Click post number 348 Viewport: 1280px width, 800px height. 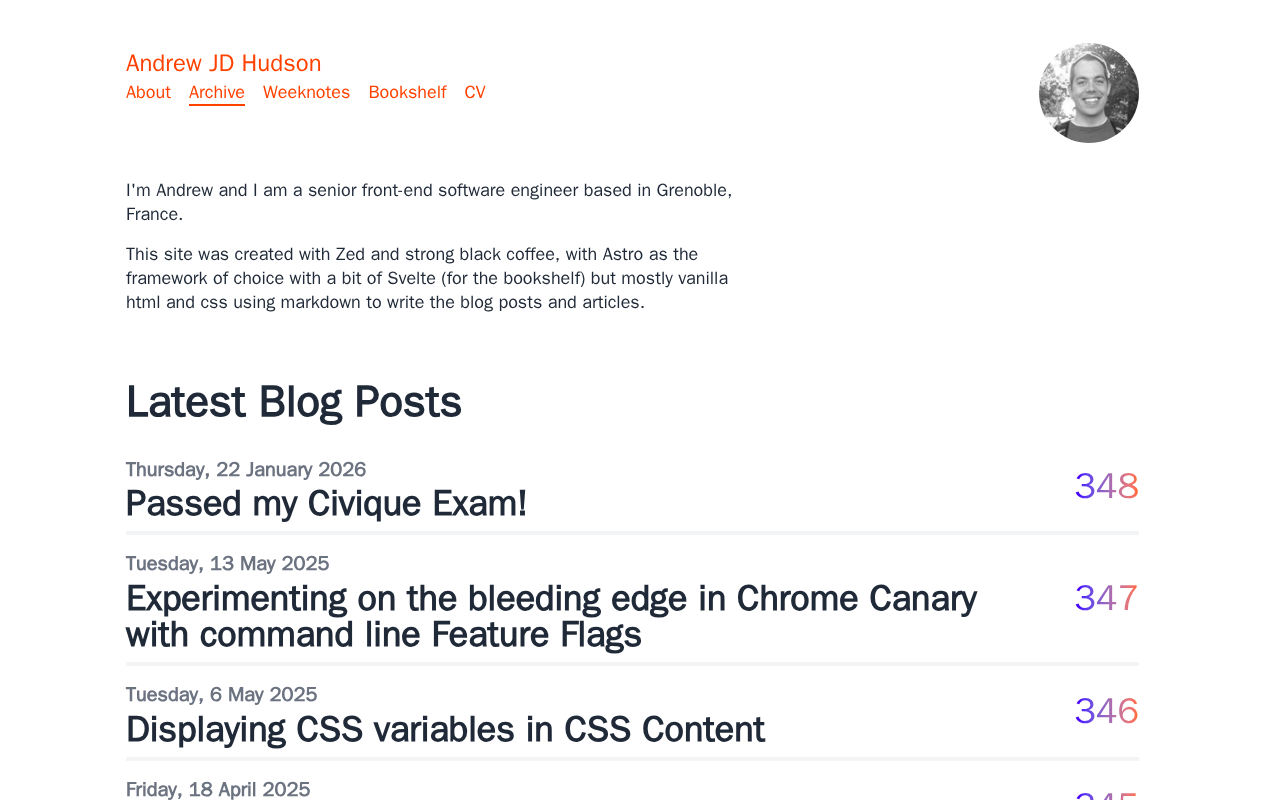click(1106, 487)
